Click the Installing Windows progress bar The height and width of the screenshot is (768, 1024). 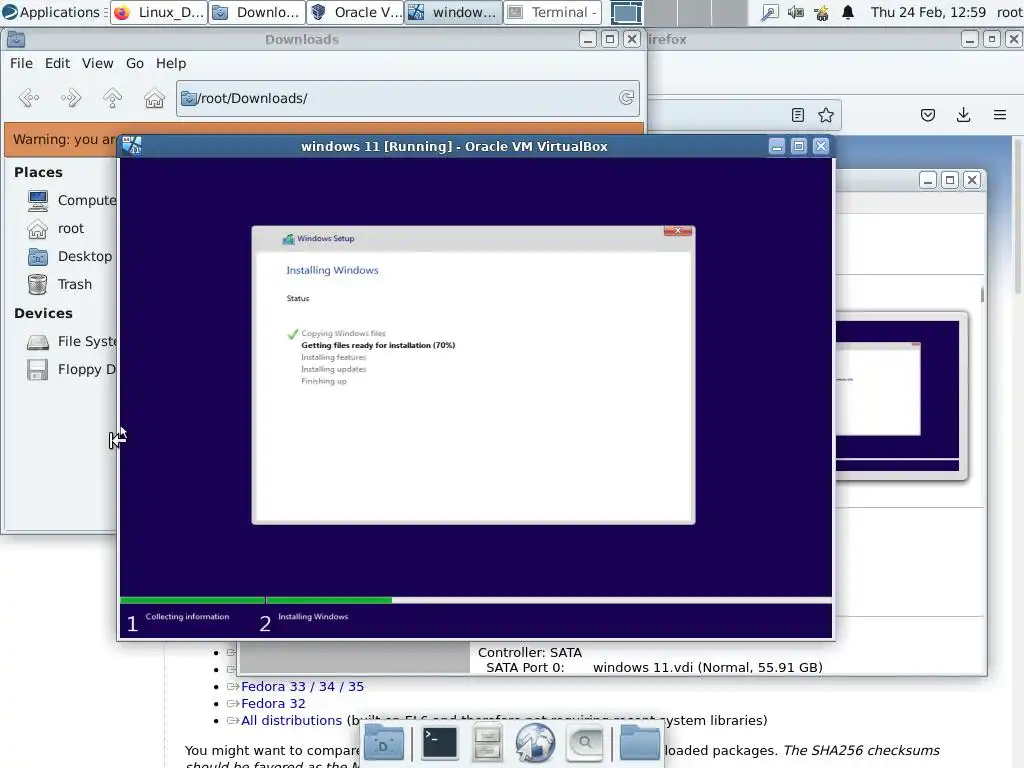coord(549,600)
